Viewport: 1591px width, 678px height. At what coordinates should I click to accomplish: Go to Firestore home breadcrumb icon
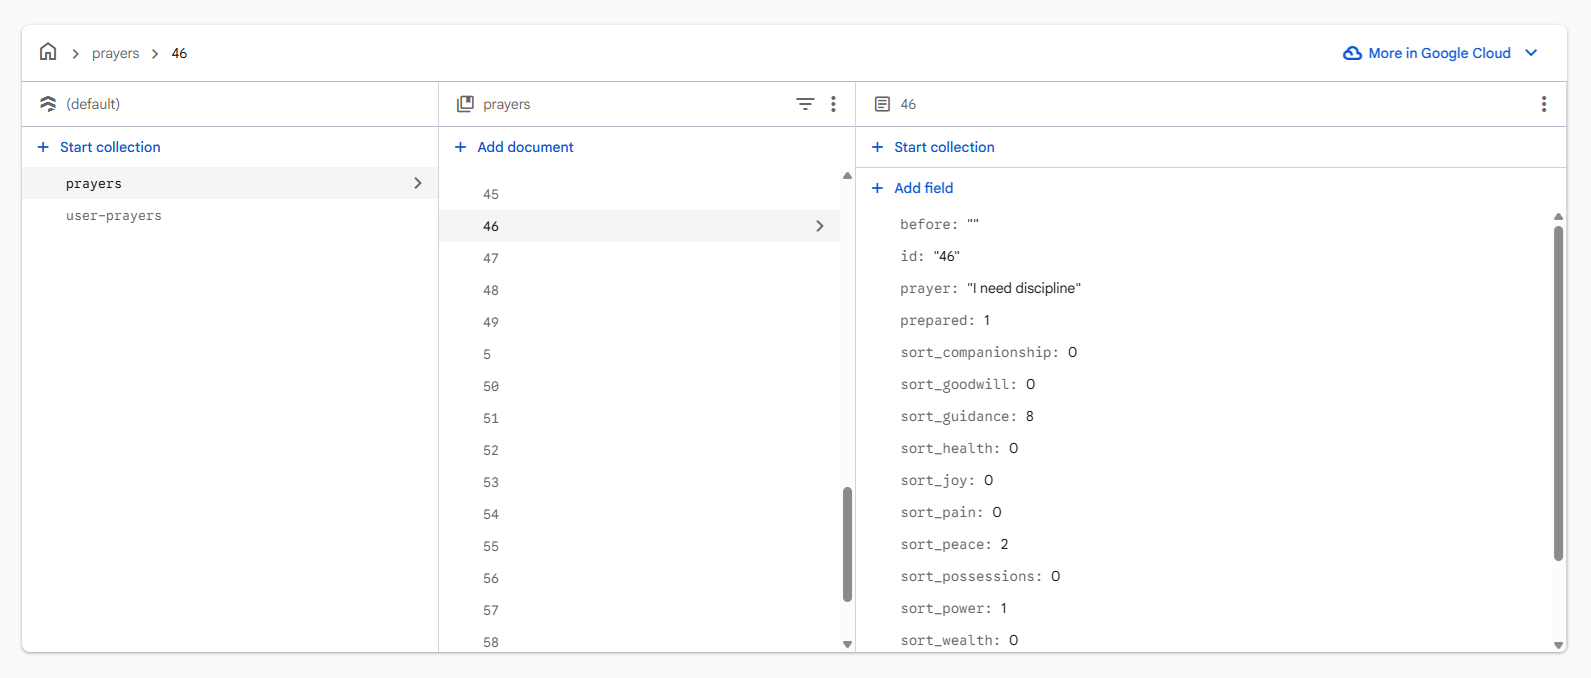[48, 52]
